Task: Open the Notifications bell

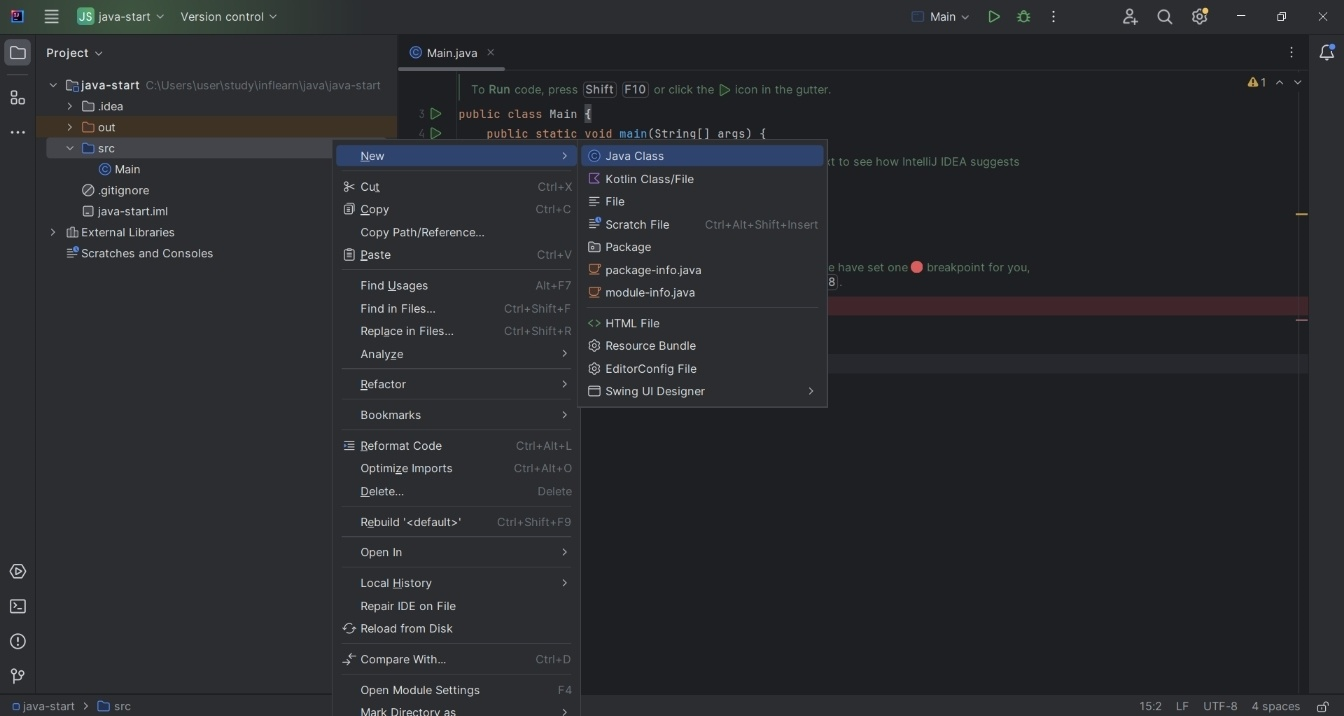Action: click(1326, 53)
